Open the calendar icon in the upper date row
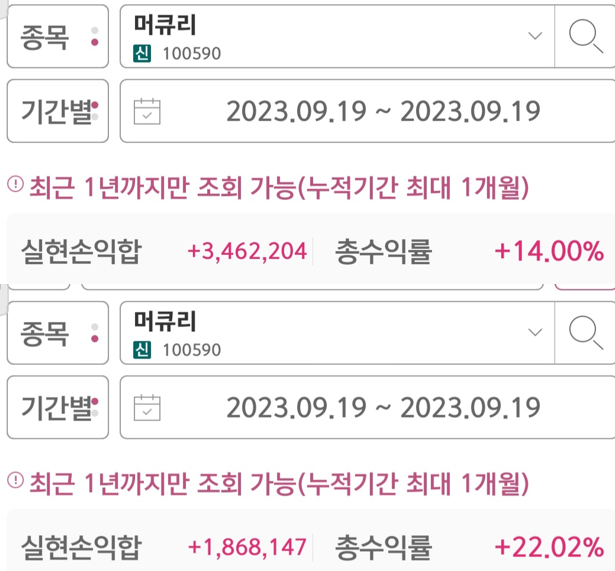 click(x=147, y=111)
